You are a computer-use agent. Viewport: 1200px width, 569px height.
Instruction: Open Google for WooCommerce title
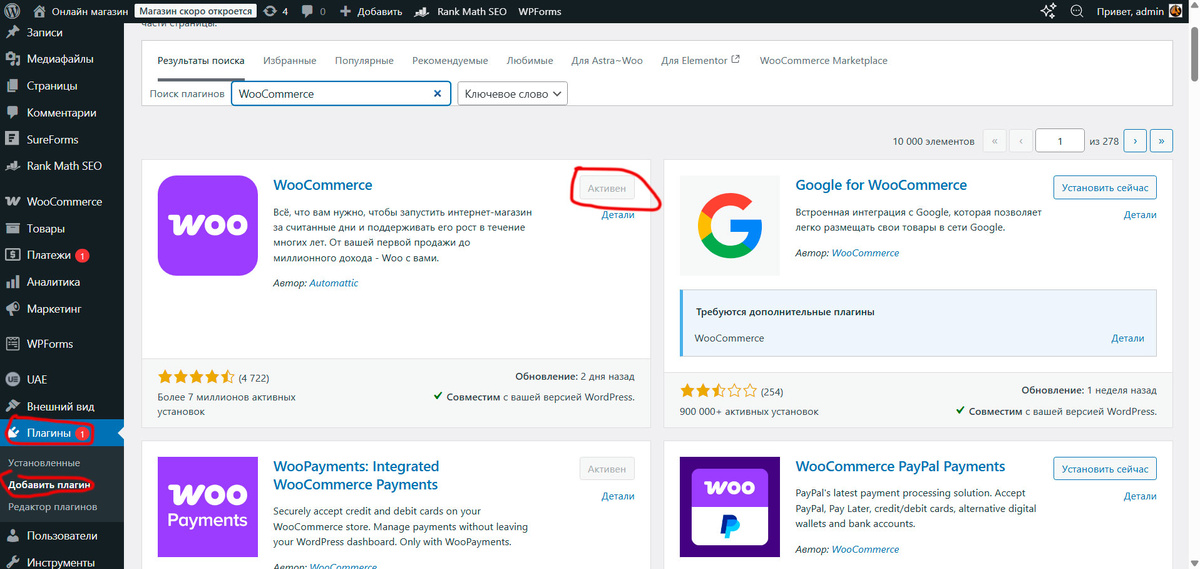881,185
